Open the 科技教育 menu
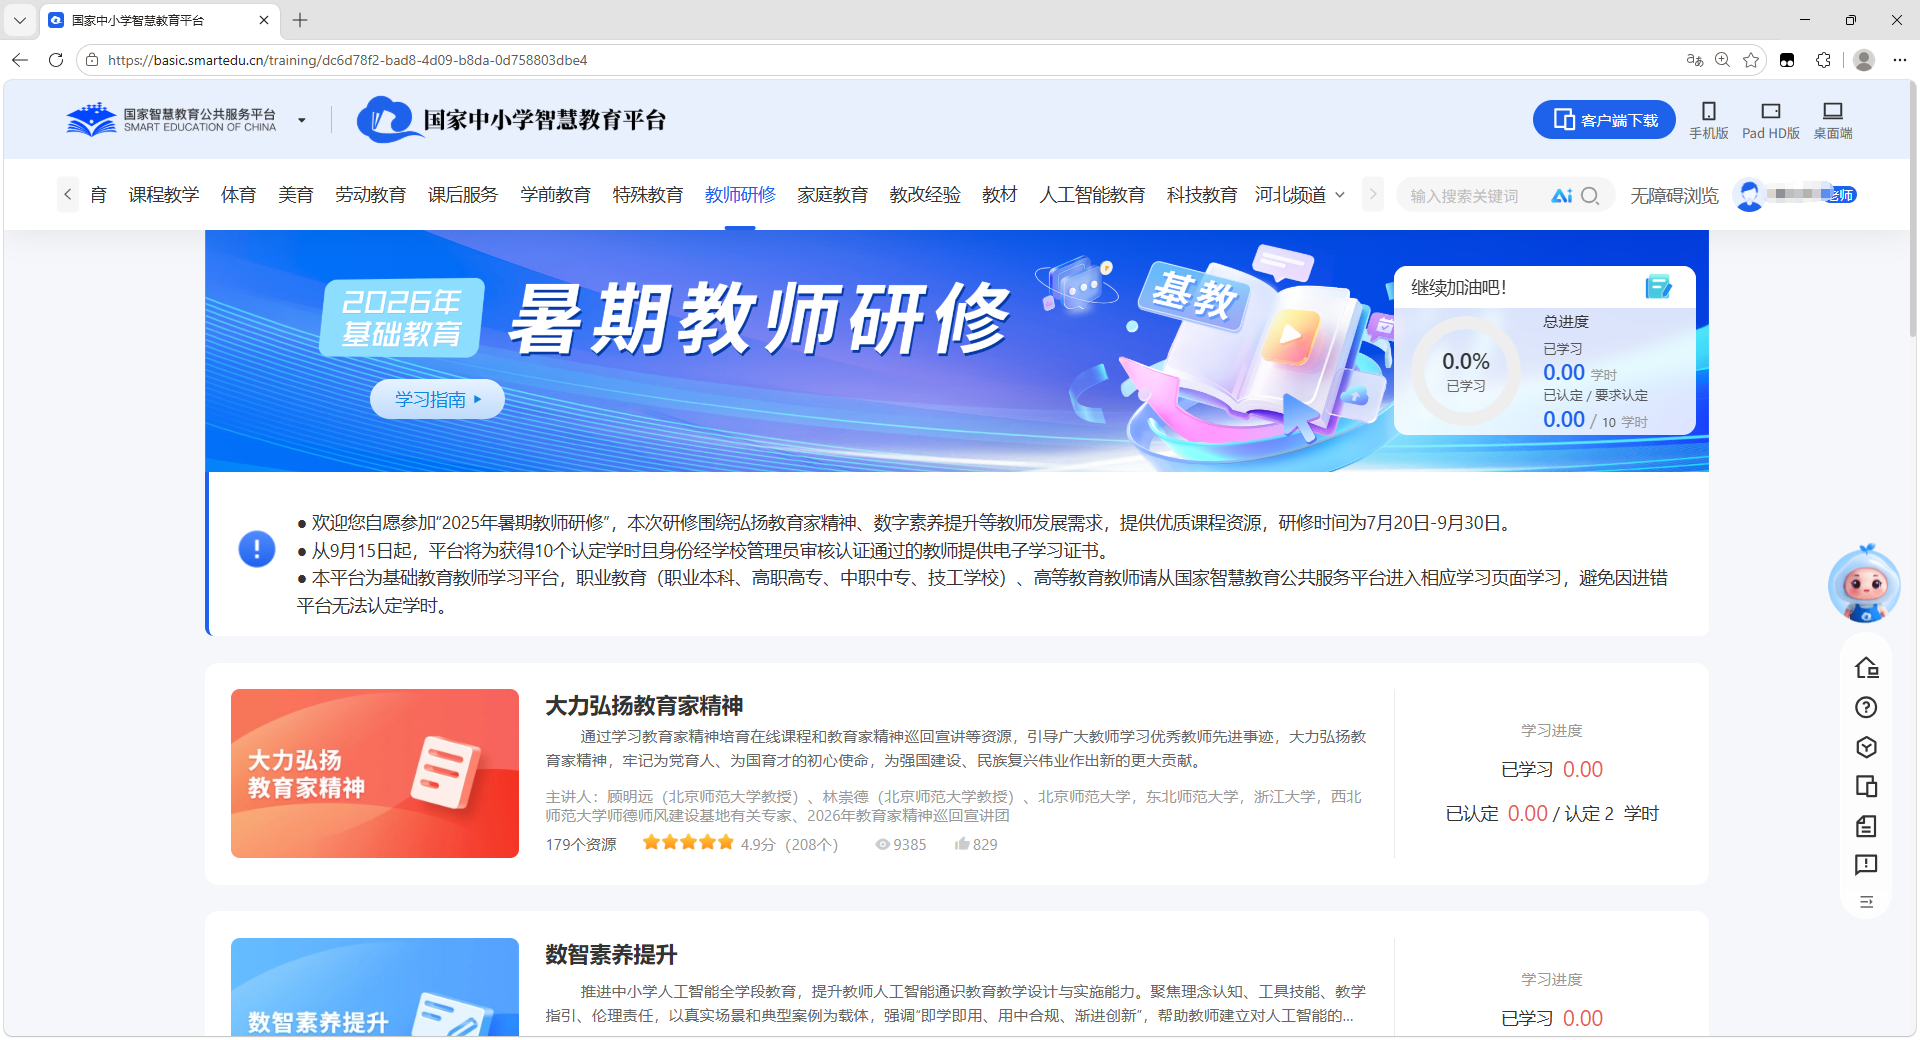The height and width of the screenshot is (1040, 1920). 1202,195
